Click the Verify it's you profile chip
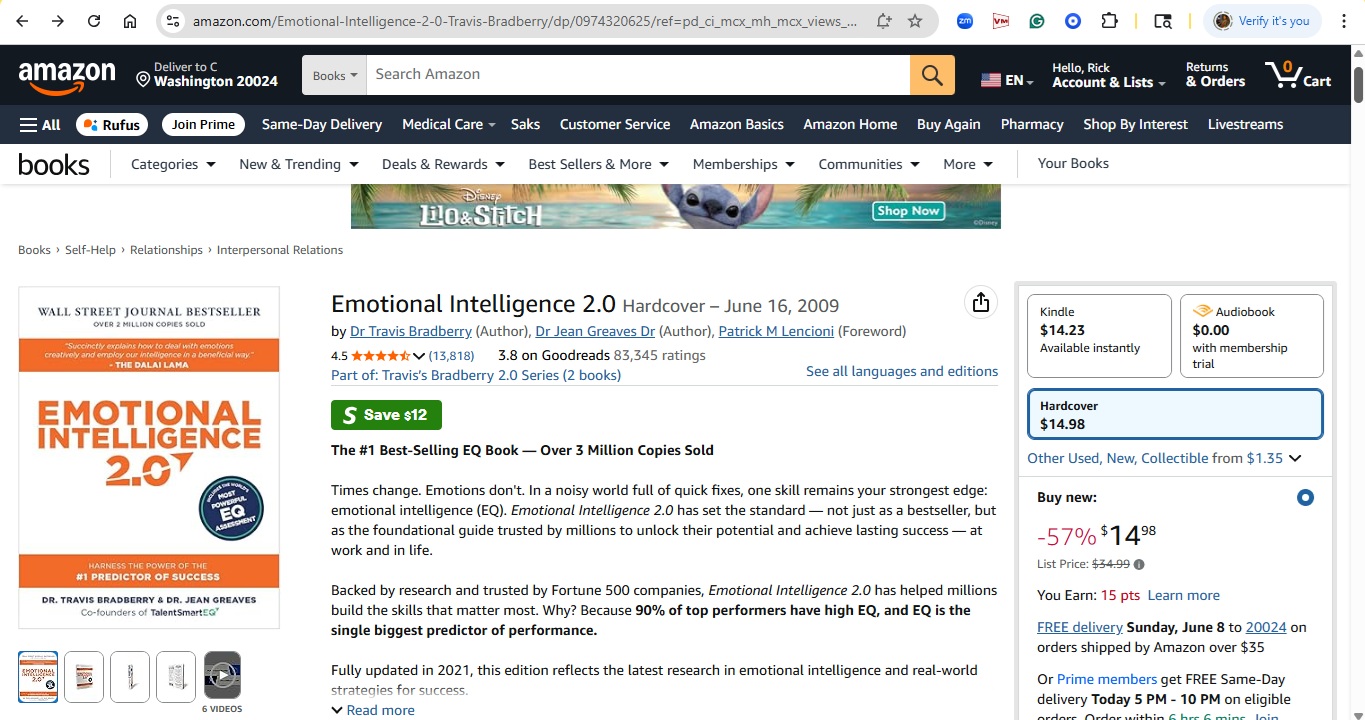The width and height of the screenshot is (1365, 720). pos(1264,21)
